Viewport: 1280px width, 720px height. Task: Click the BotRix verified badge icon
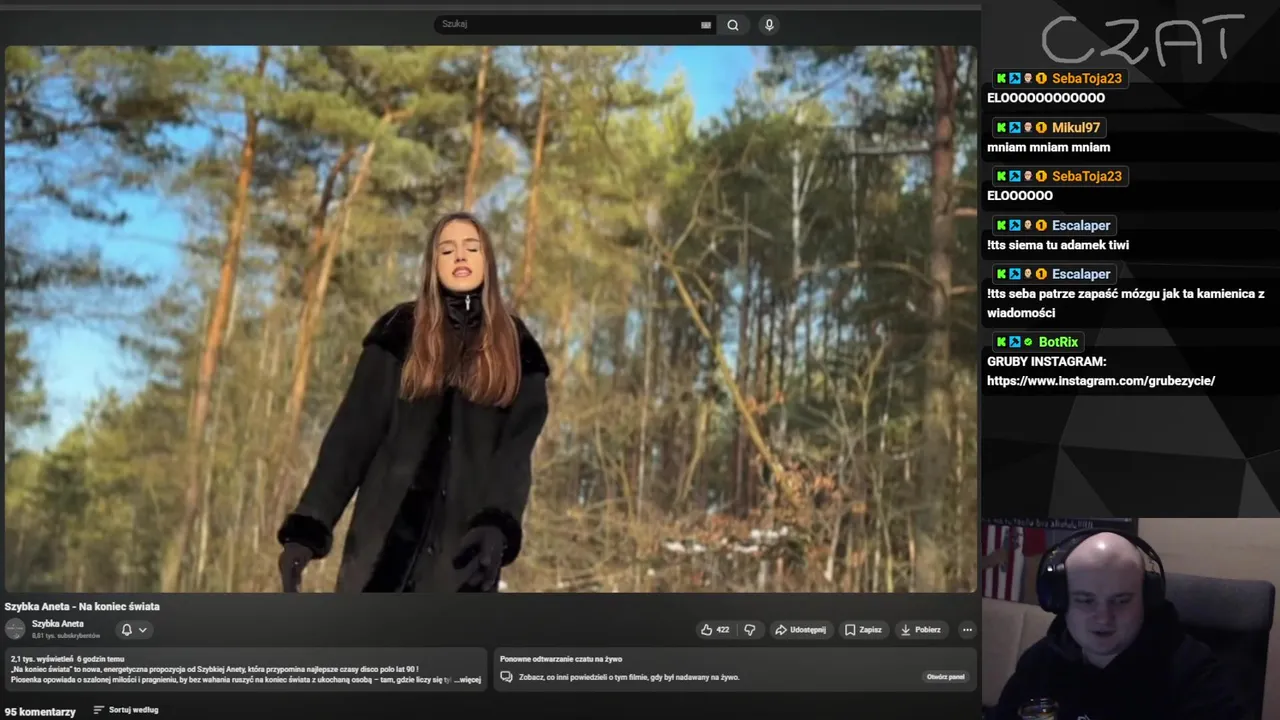point(1028,342)
